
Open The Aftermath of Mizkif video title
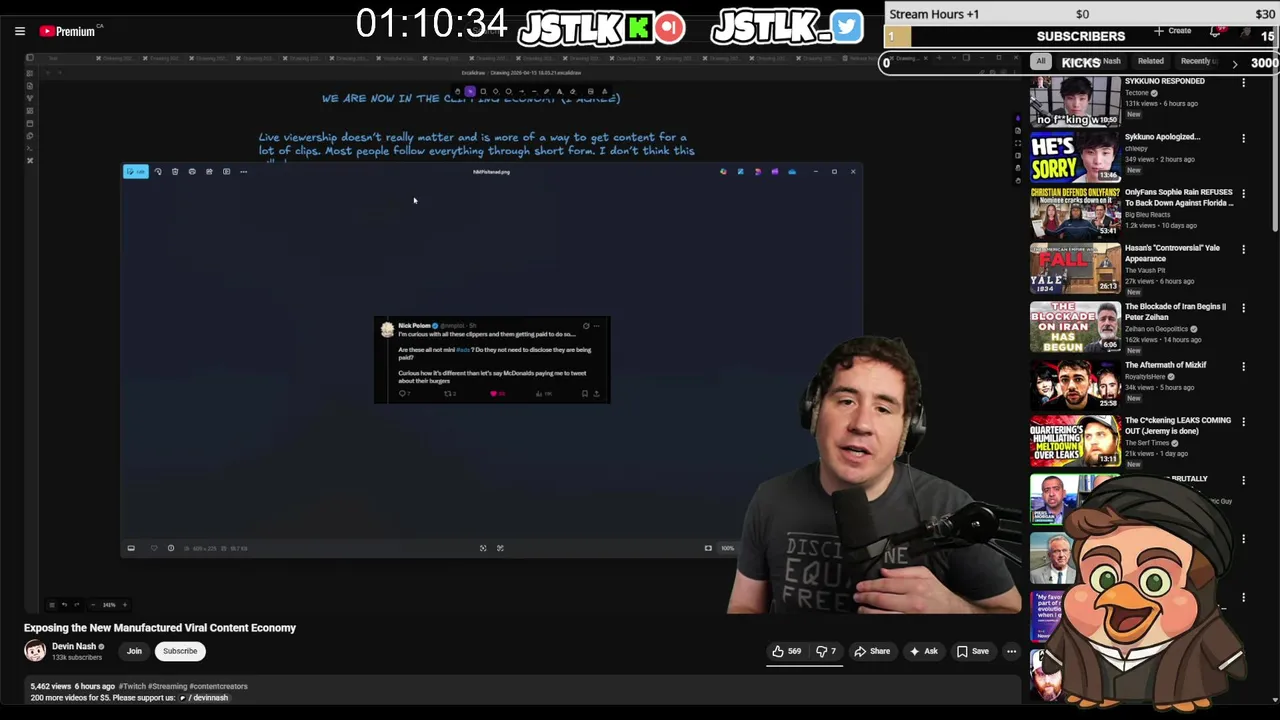tap(1165, 365)
